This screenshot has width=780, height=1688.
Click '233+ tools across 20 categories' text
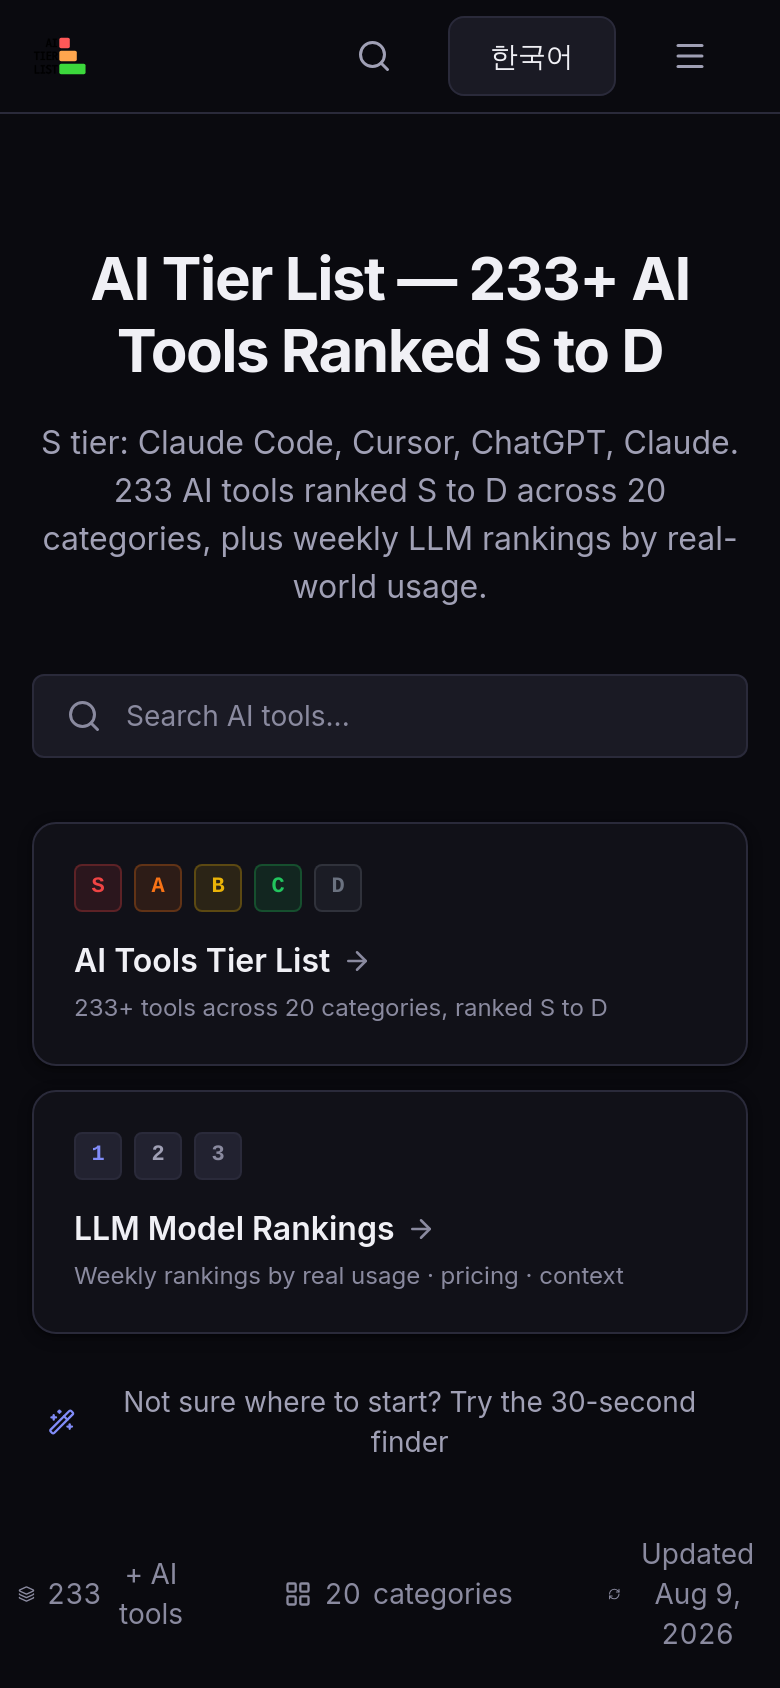341,1008
